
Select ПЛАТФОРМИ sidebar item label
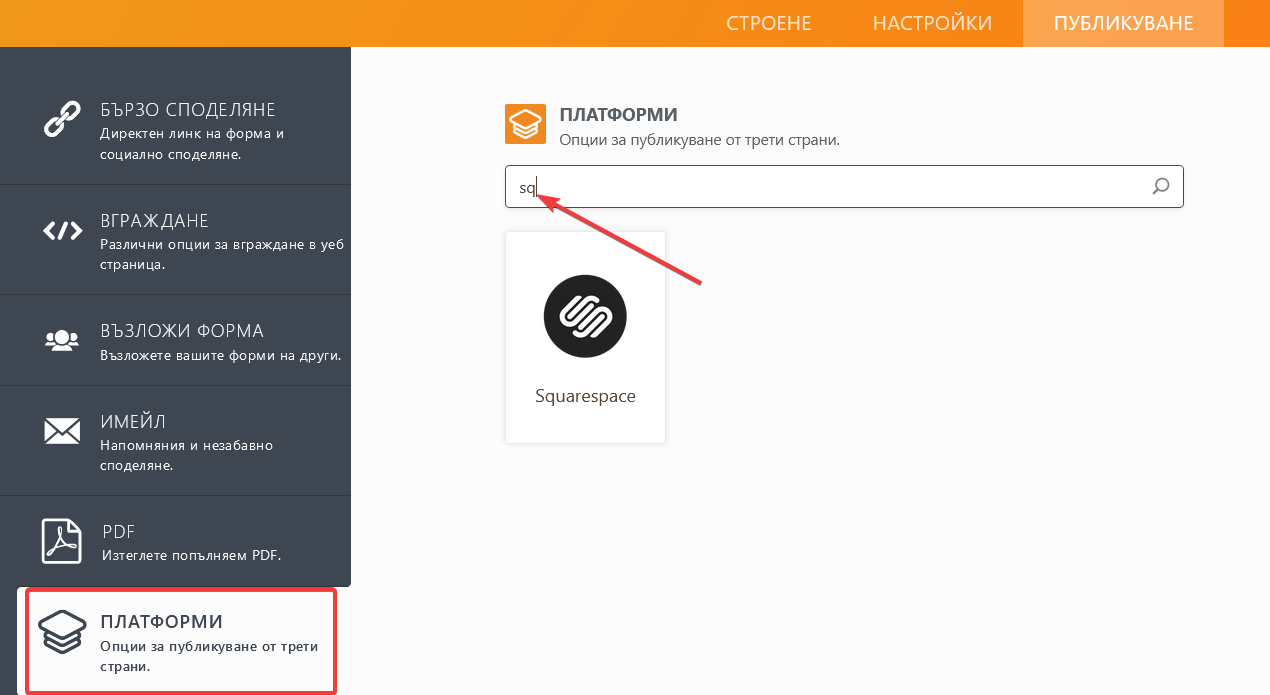[x=161, y=622]
